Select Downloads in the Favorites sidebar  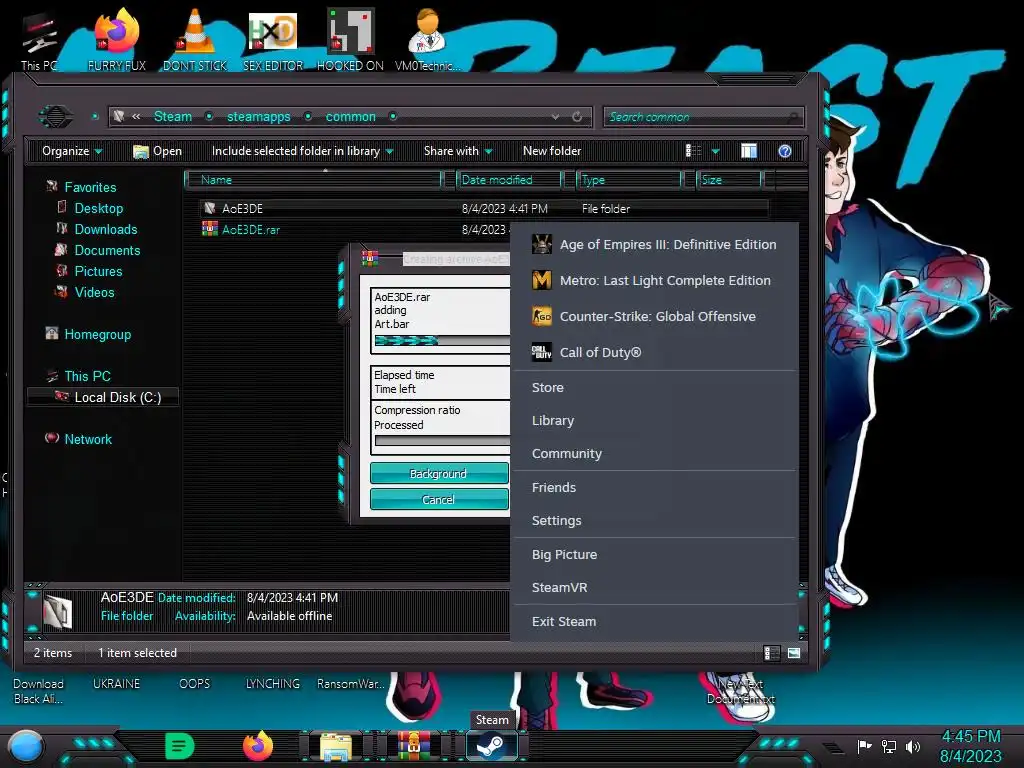coord(106,229)
